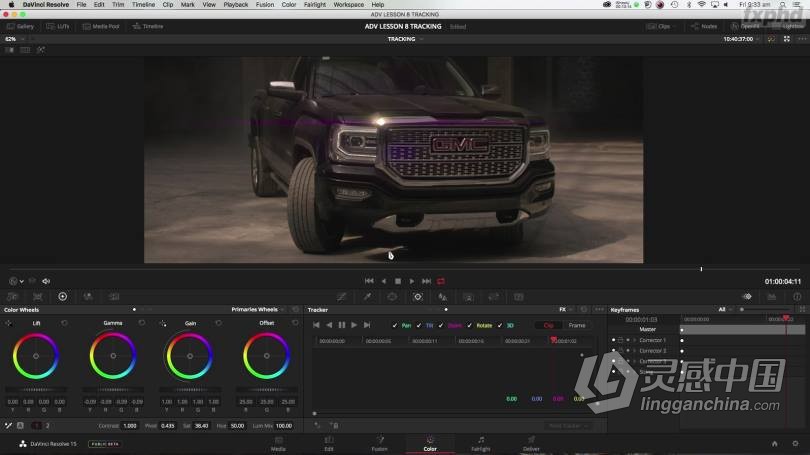Image resolution: width=810 pixels, height=455 pixels.
Task: Click the viewer speaker mute icon
Action: tap(46, 281)
